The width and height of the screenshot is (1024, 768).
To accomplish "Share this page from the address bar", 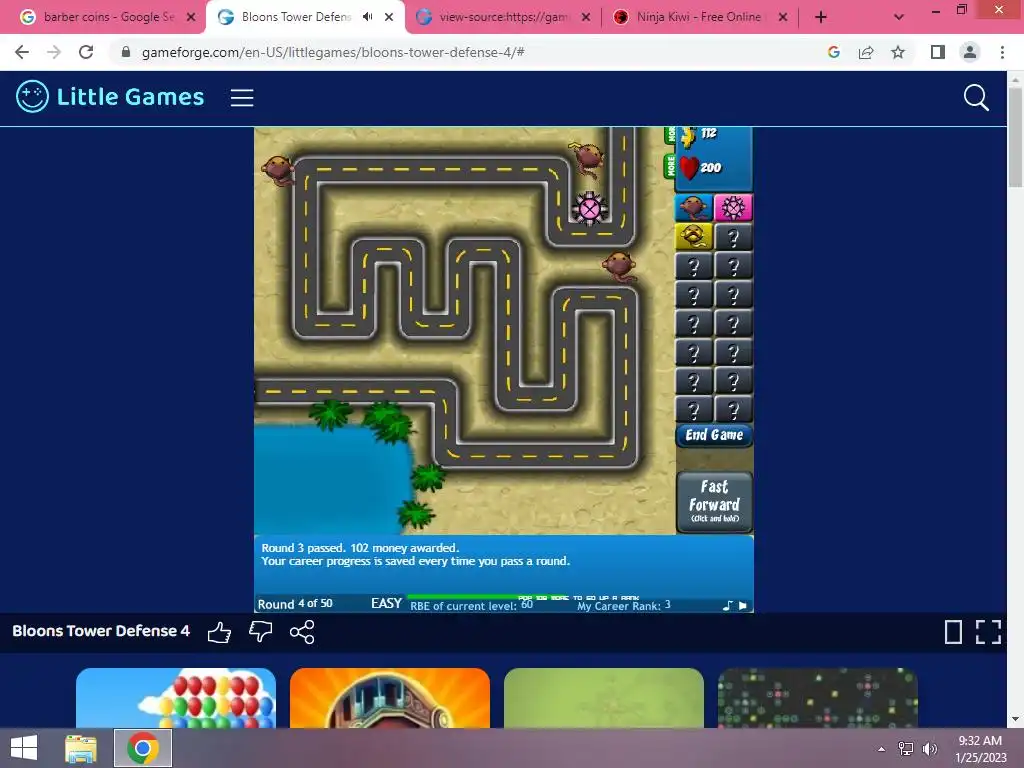I will click(866, 52).
